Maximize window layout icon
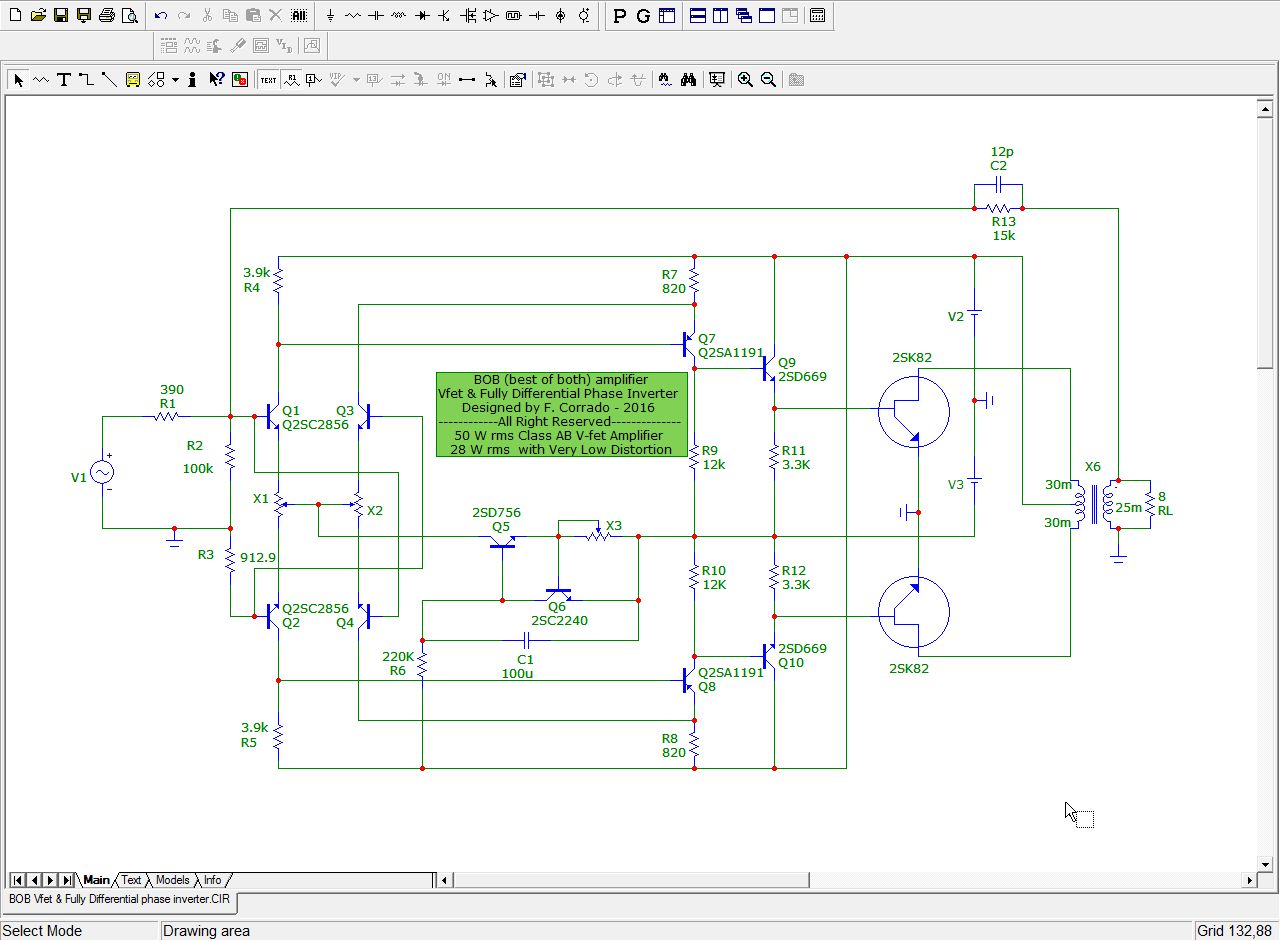The width and height of the screenshot is (1280, 941). (x=767, y=16)
